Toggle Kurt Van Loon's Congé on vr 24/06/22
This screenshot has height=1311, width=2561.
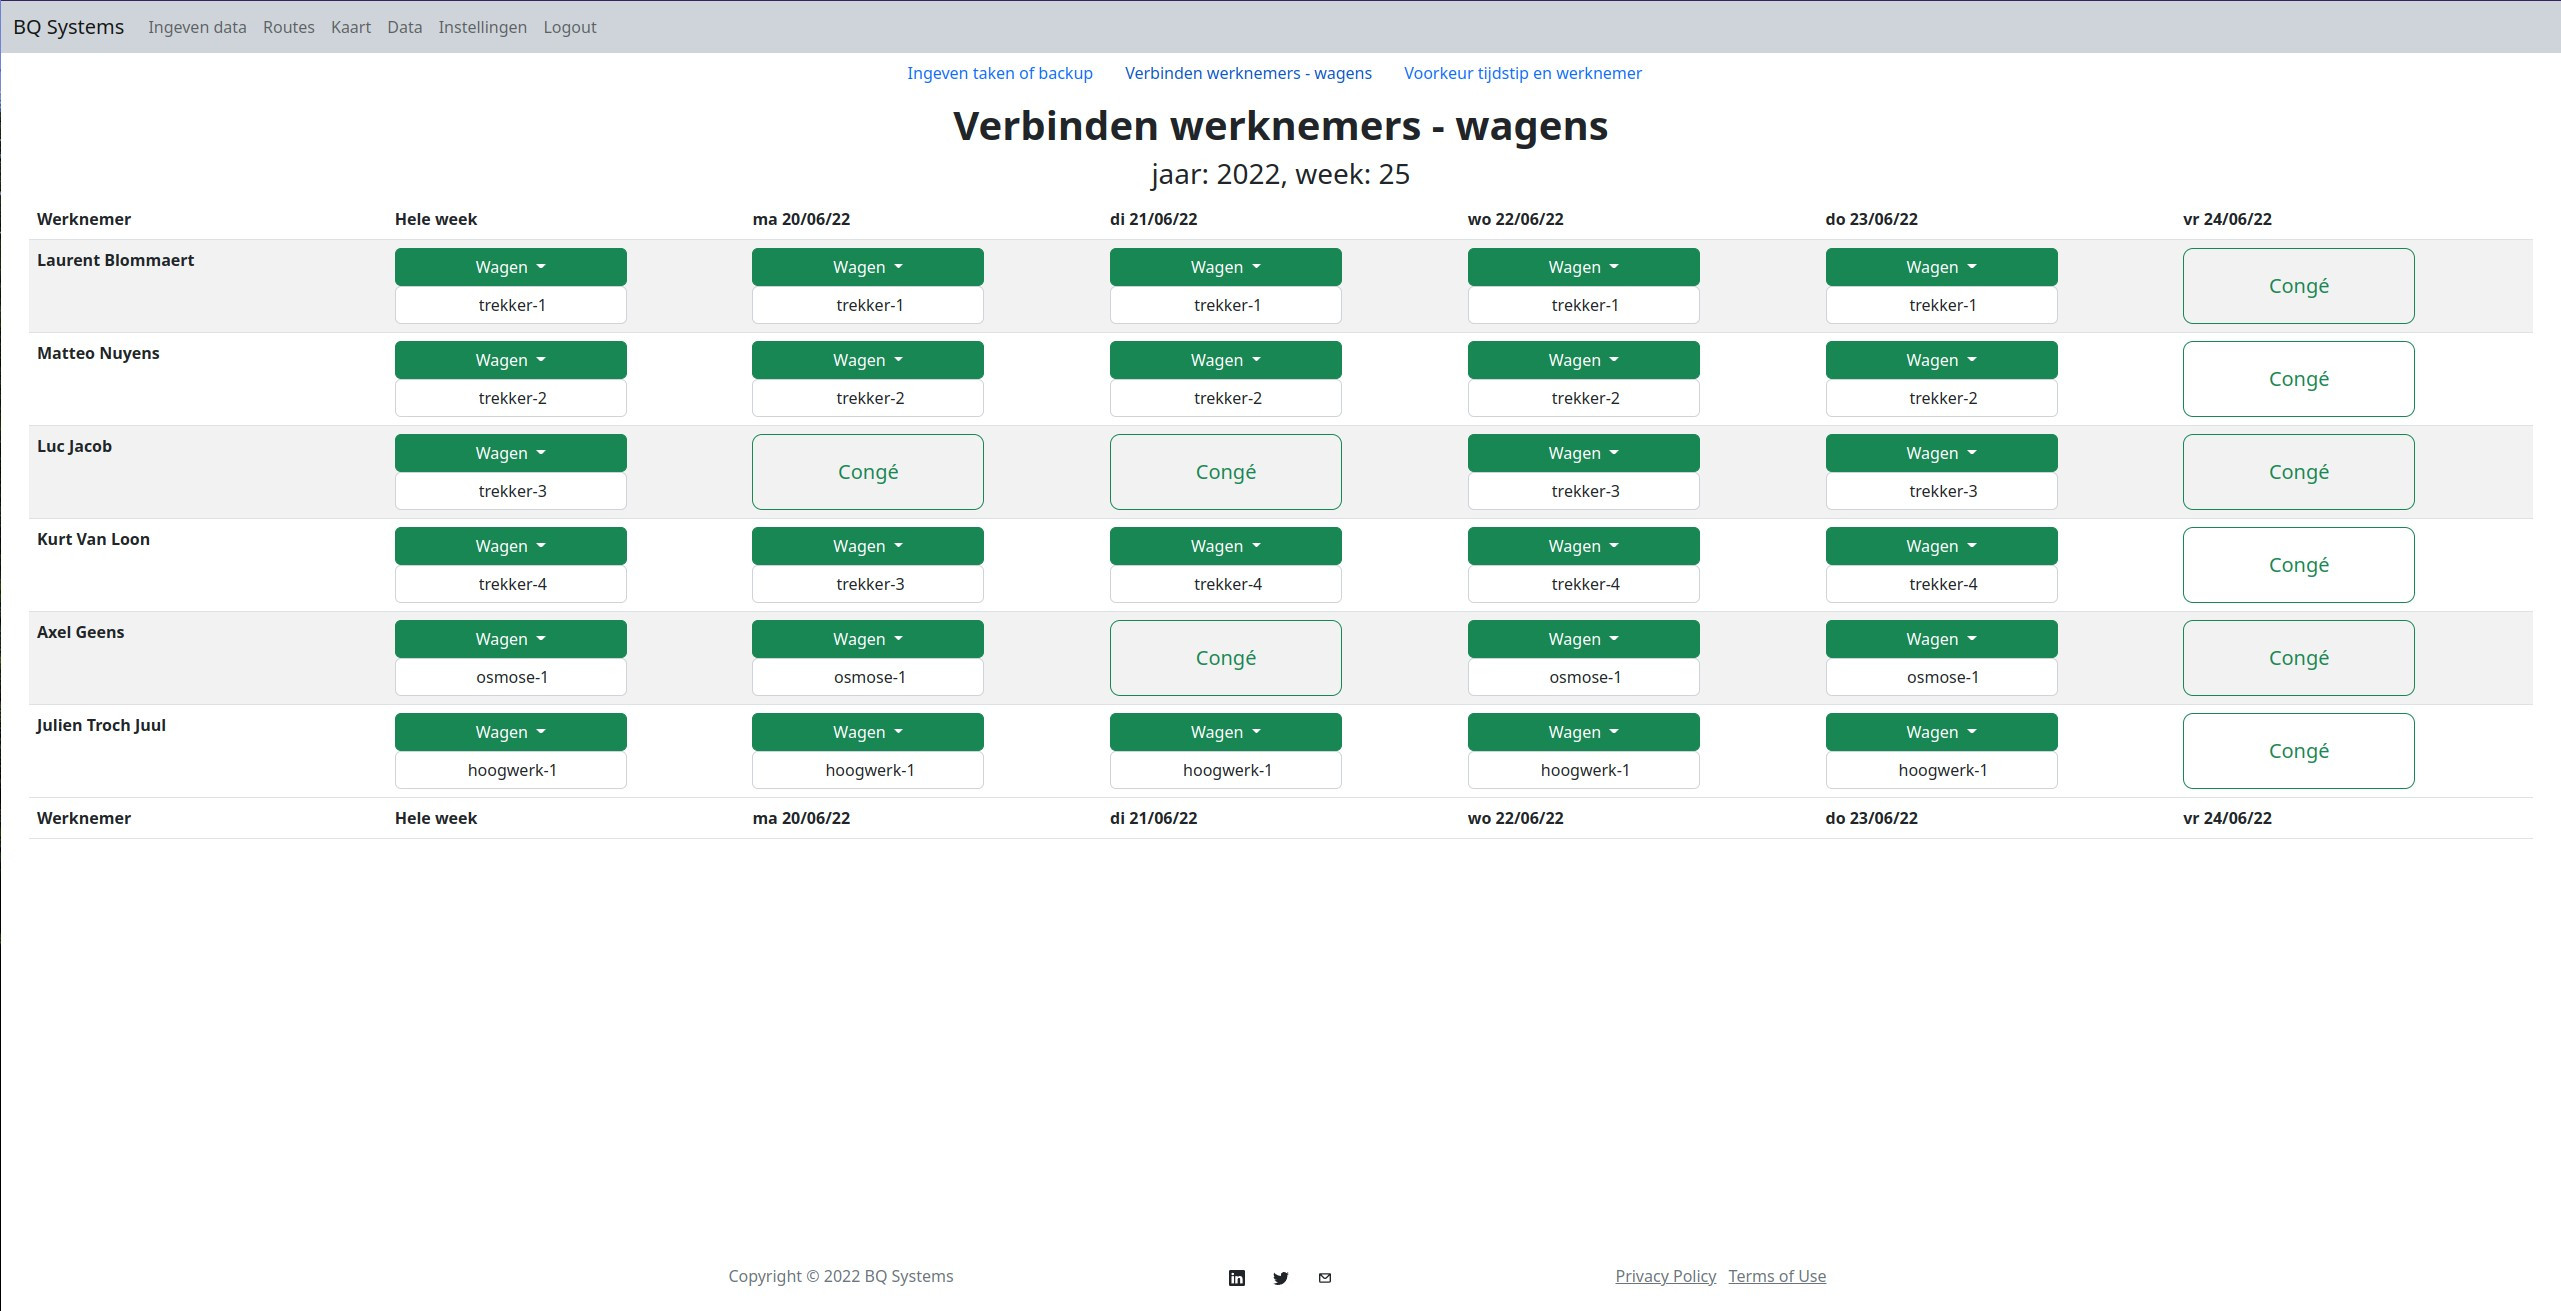pyautogui.click(x=2299, y=565)
